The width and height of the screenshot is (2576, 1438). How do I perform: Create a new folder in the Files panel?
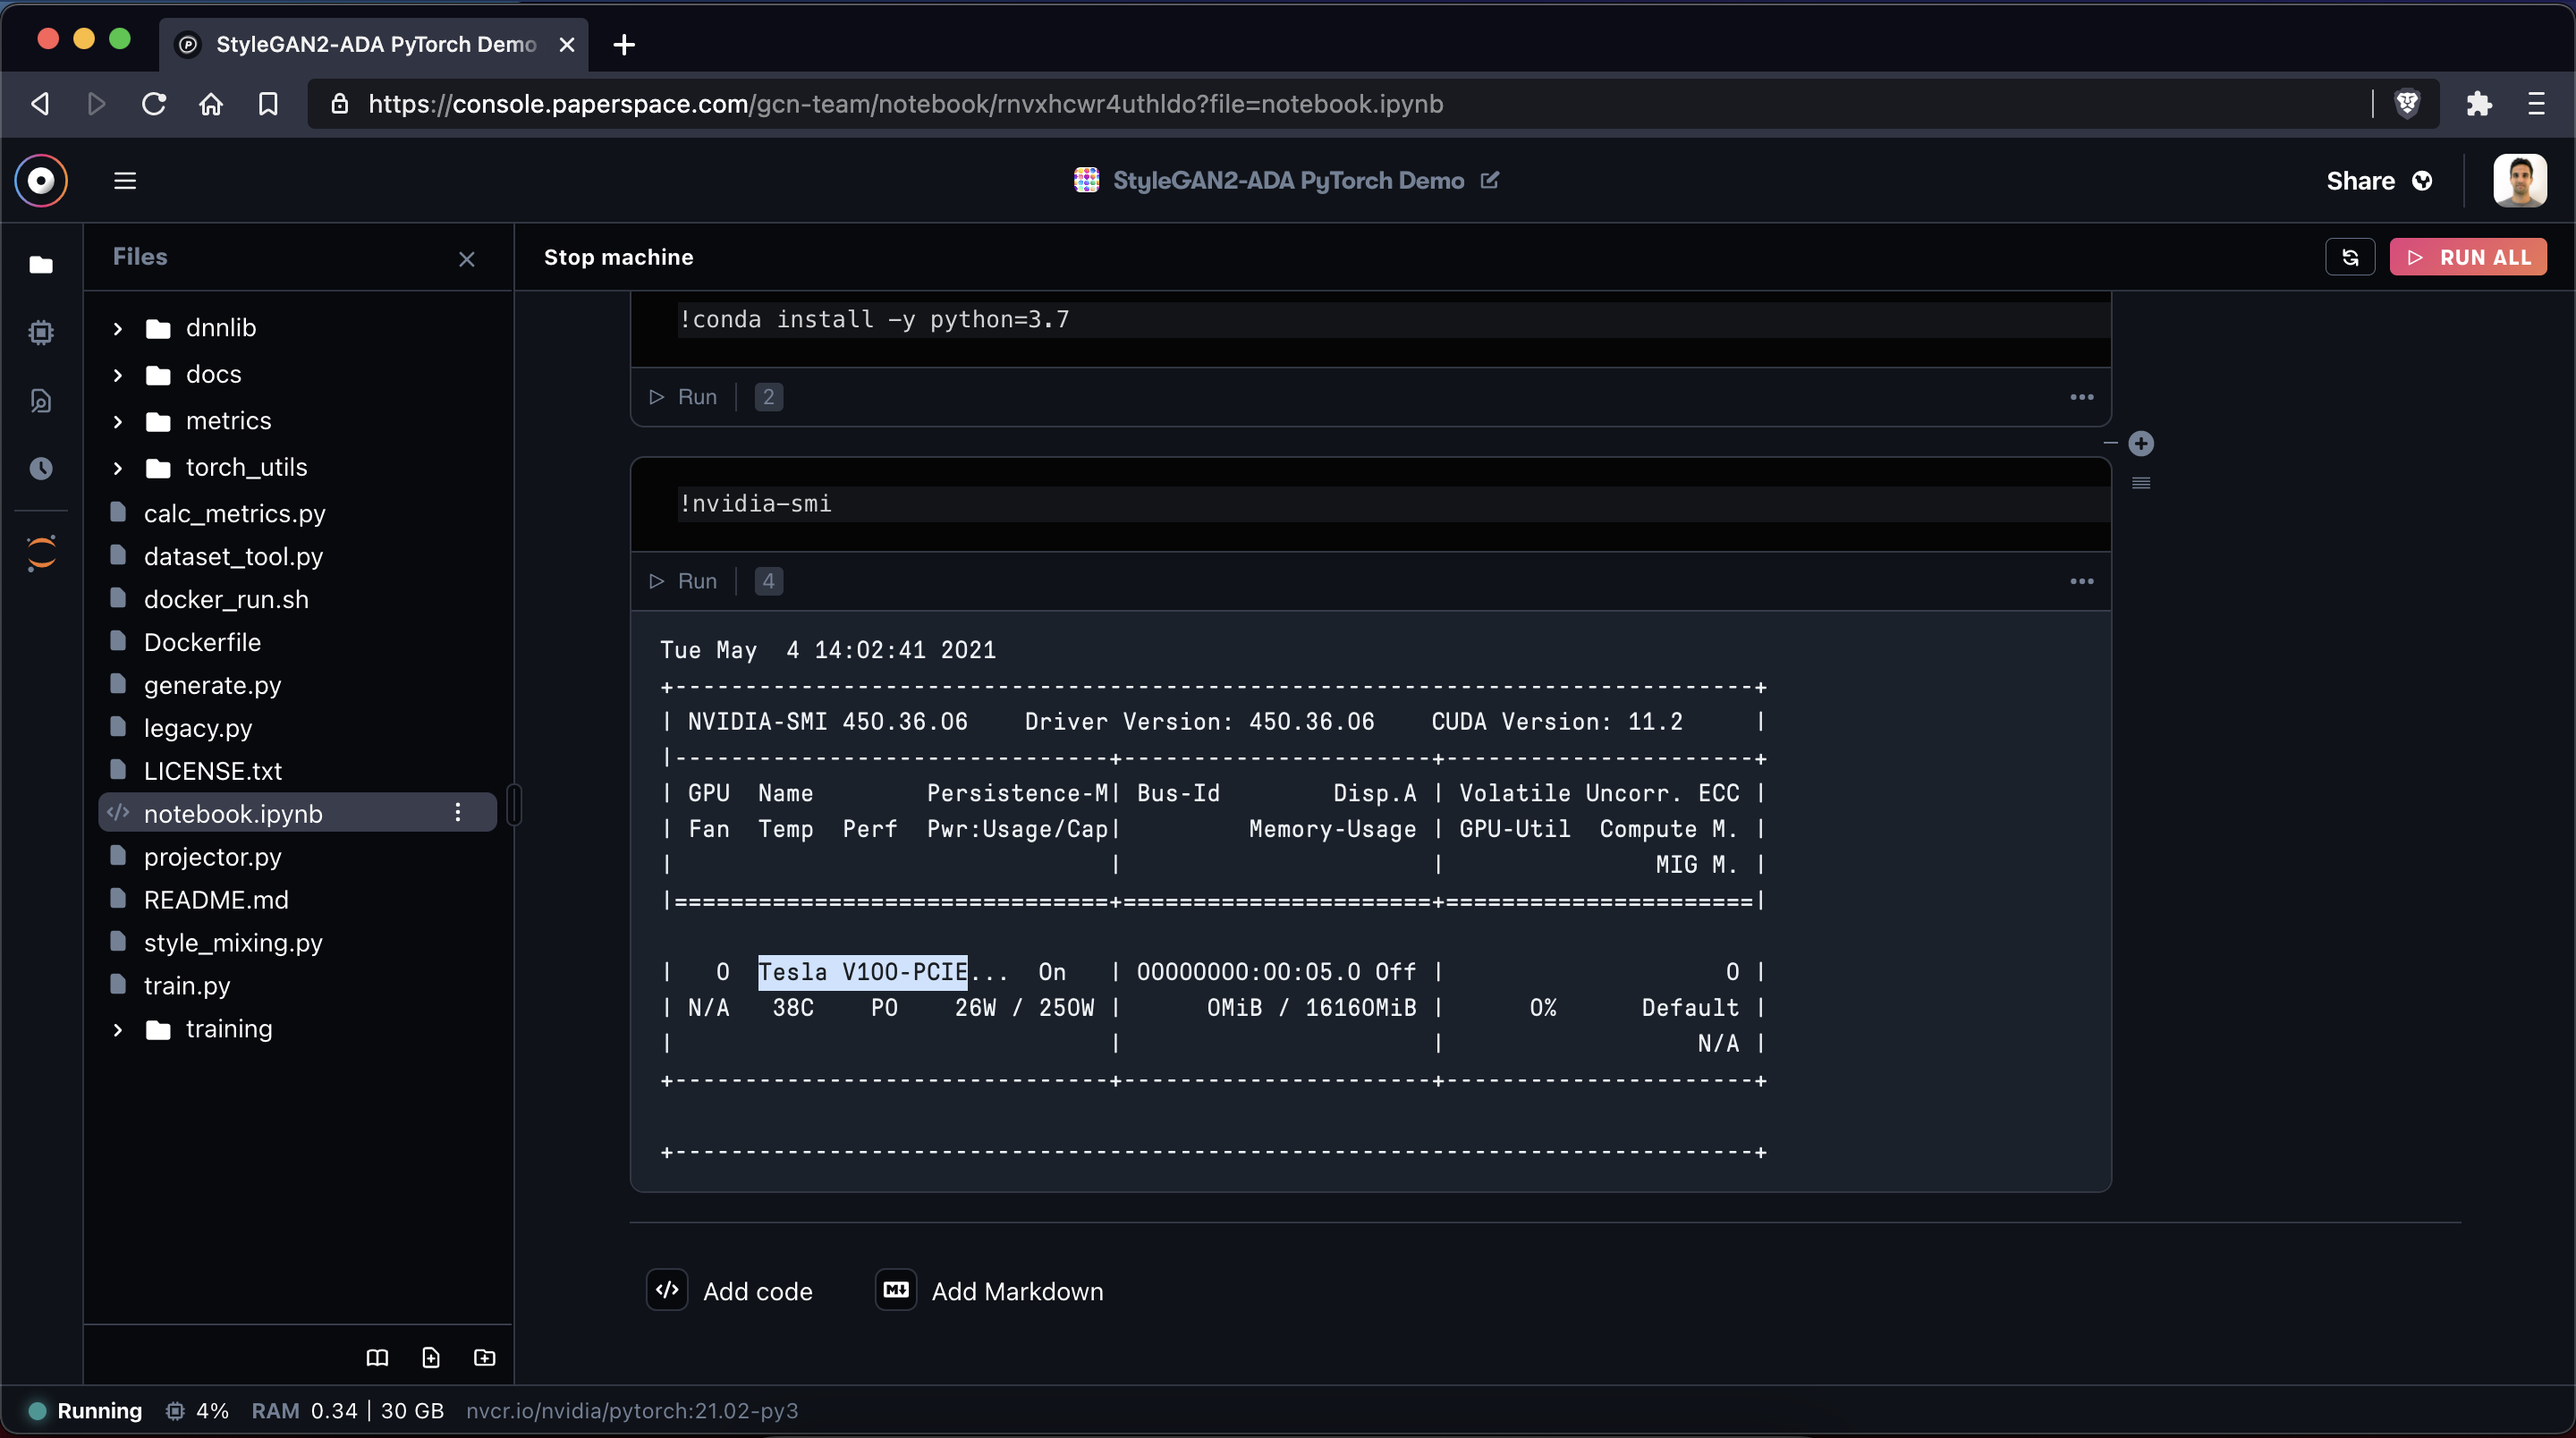point(484,1357)
